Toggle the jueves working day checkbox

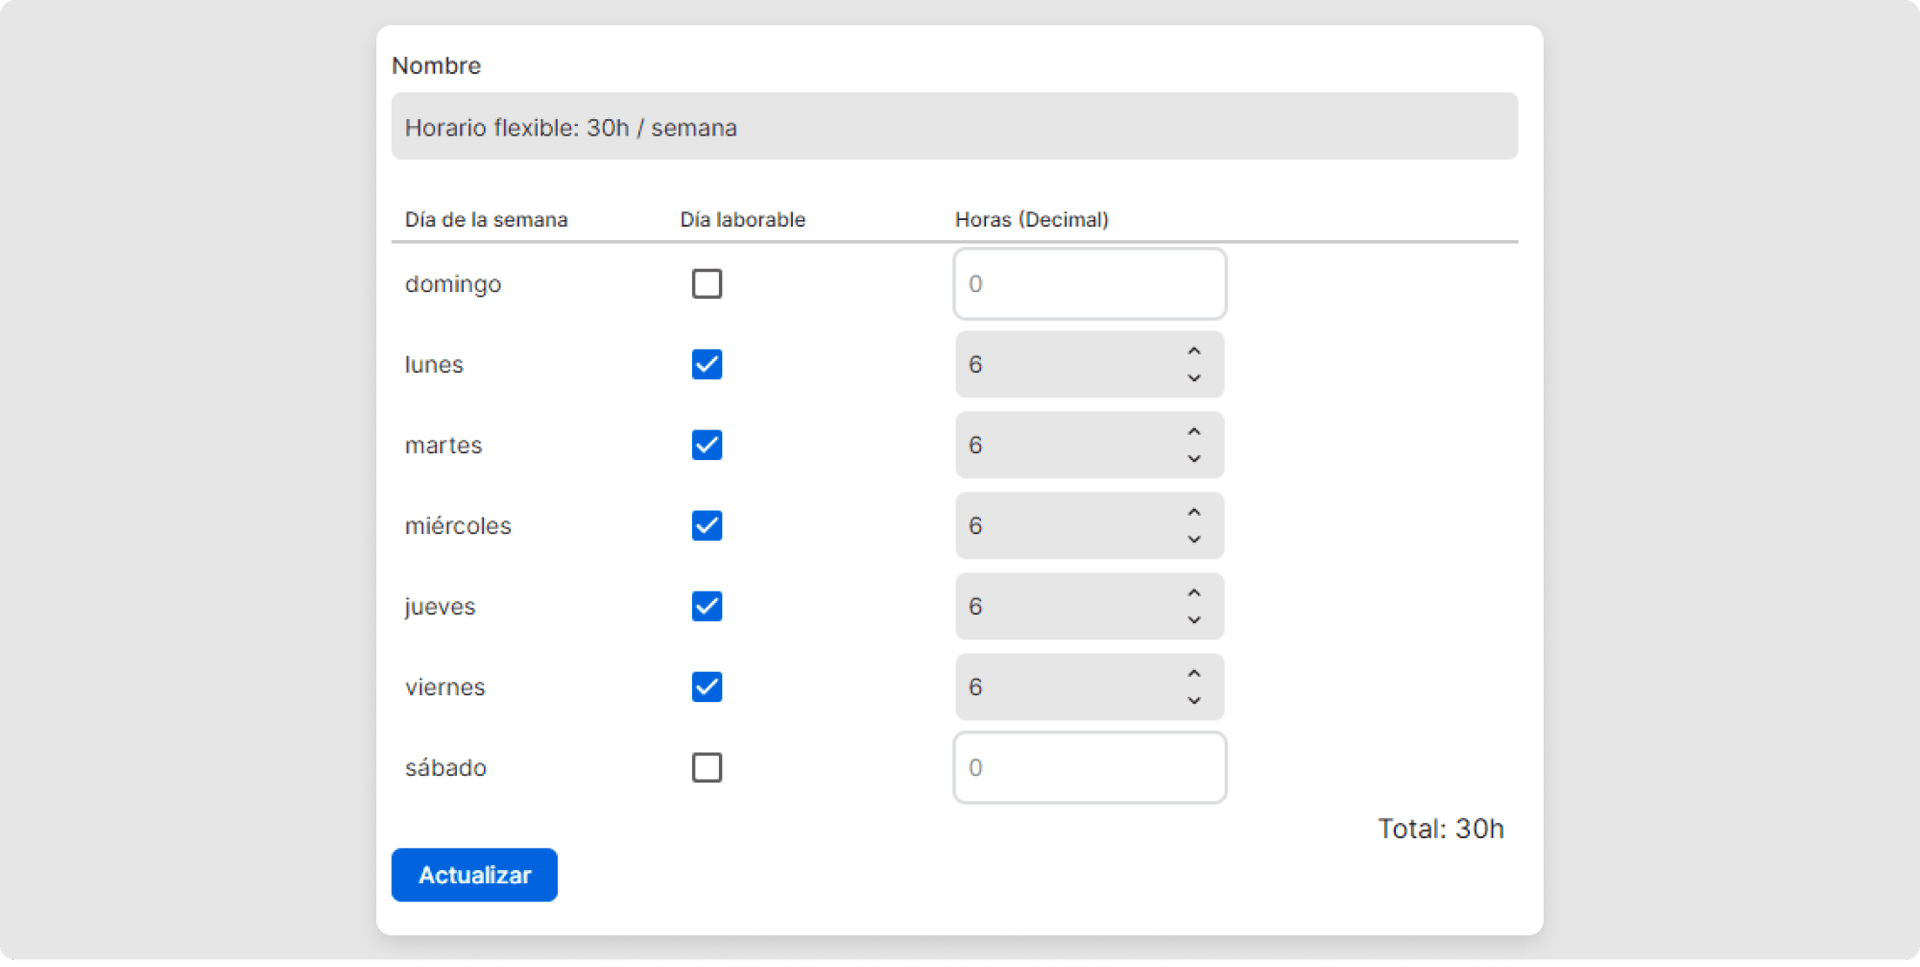(707, 607)
